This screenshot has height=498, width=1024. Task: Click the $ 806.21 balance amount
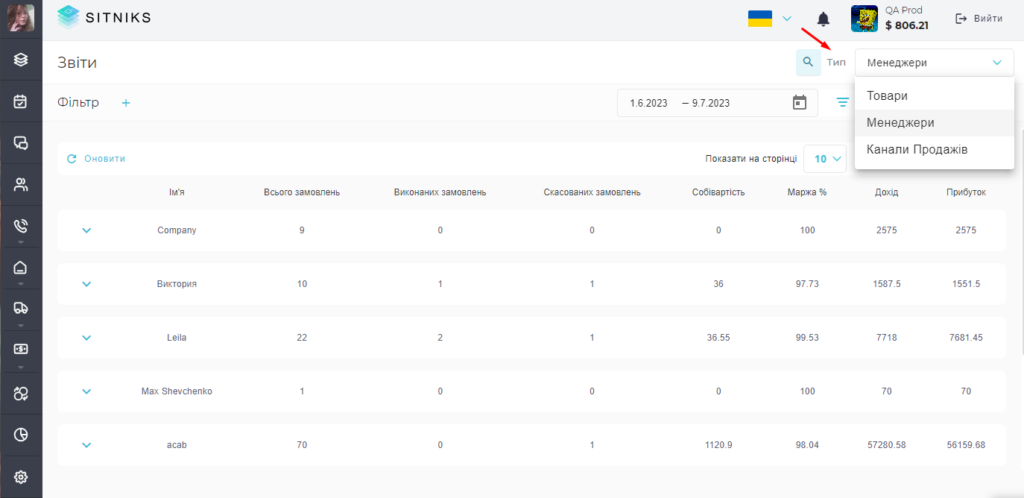[907, 26]
